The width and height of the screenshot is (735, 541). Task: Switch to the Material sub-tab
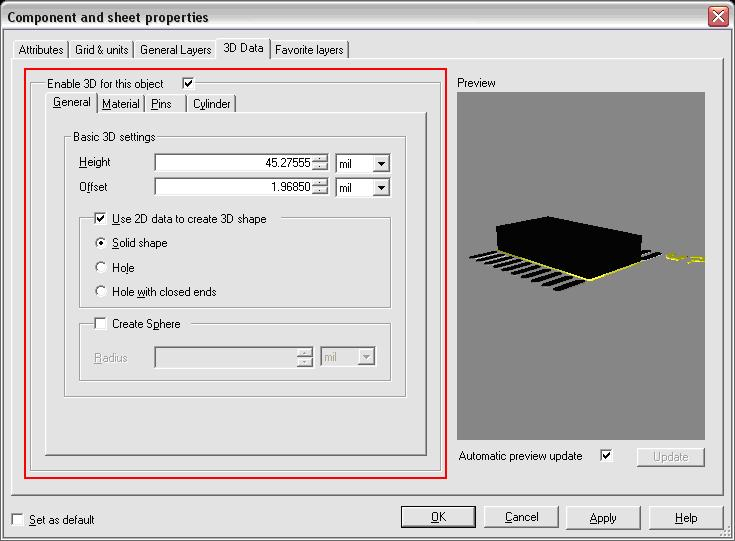point(121,104)
